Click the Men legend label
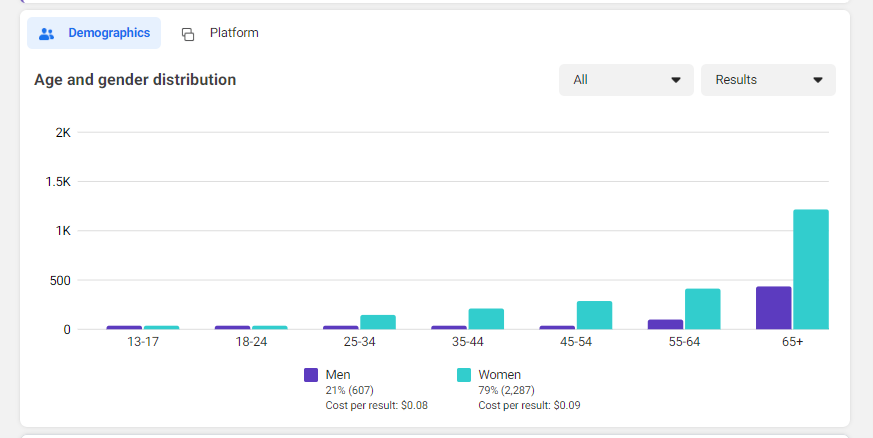The width and height of the screenshot is (873, 438). [338, 375]
